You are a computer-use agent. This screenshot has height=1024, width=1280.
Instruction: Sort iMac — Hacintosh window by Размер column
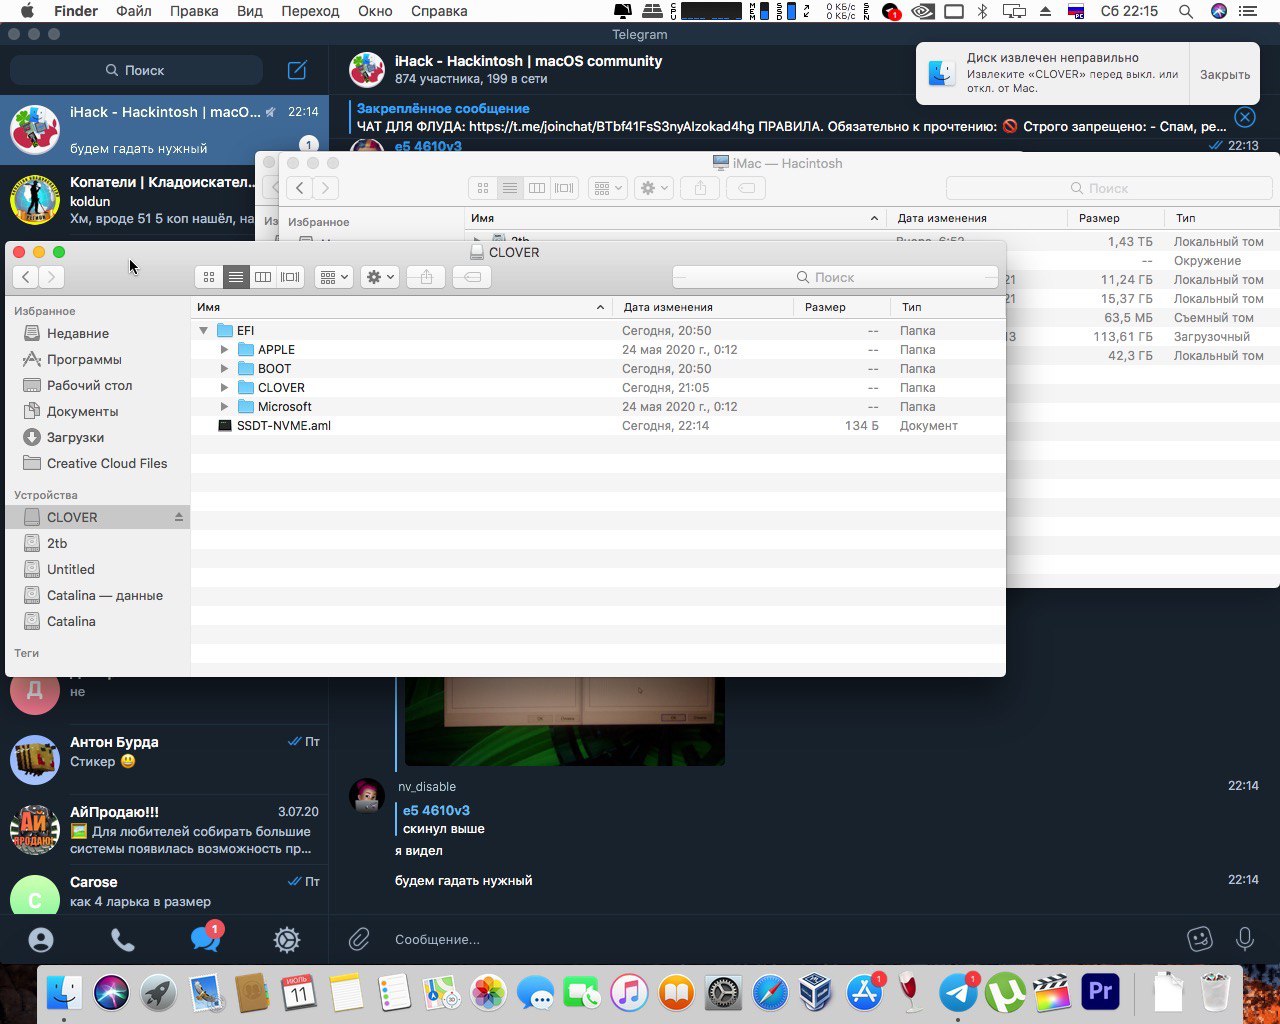coord(1115,218)
